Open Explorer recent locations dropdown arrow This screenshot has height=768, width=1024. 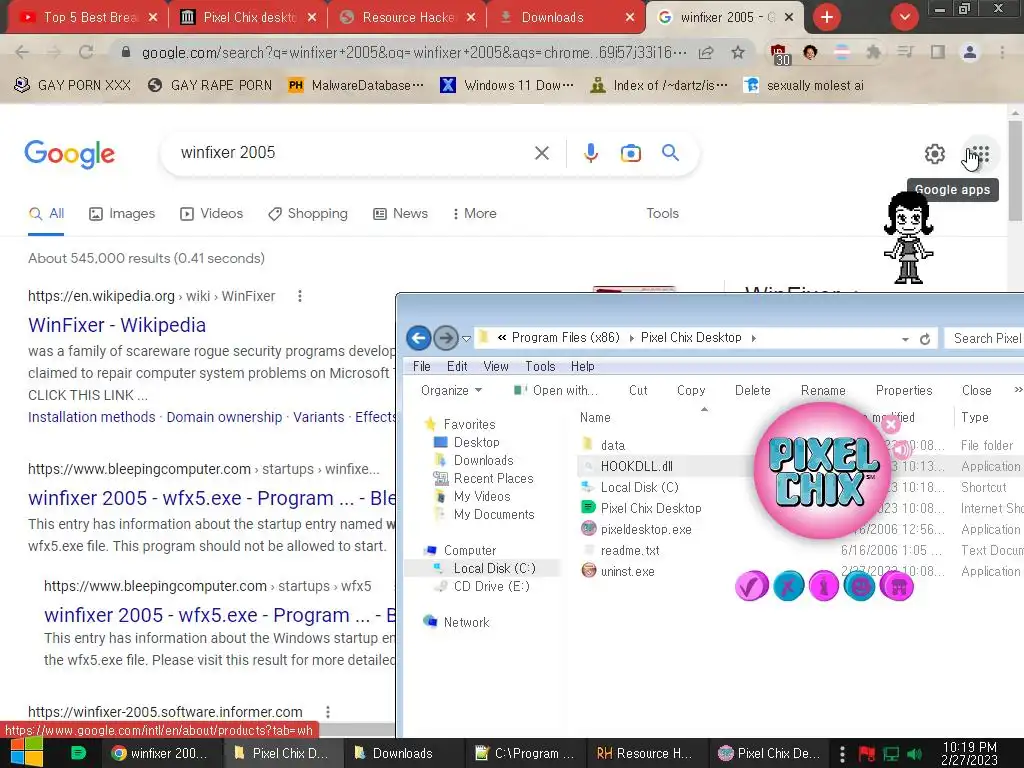coord(466,338)
